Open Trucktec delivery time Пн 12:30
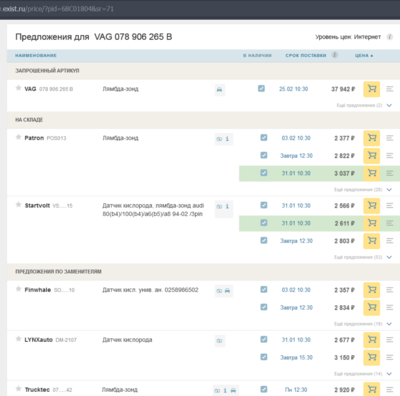This screenshot has width=400, height=396. click(x=296, y=390)
